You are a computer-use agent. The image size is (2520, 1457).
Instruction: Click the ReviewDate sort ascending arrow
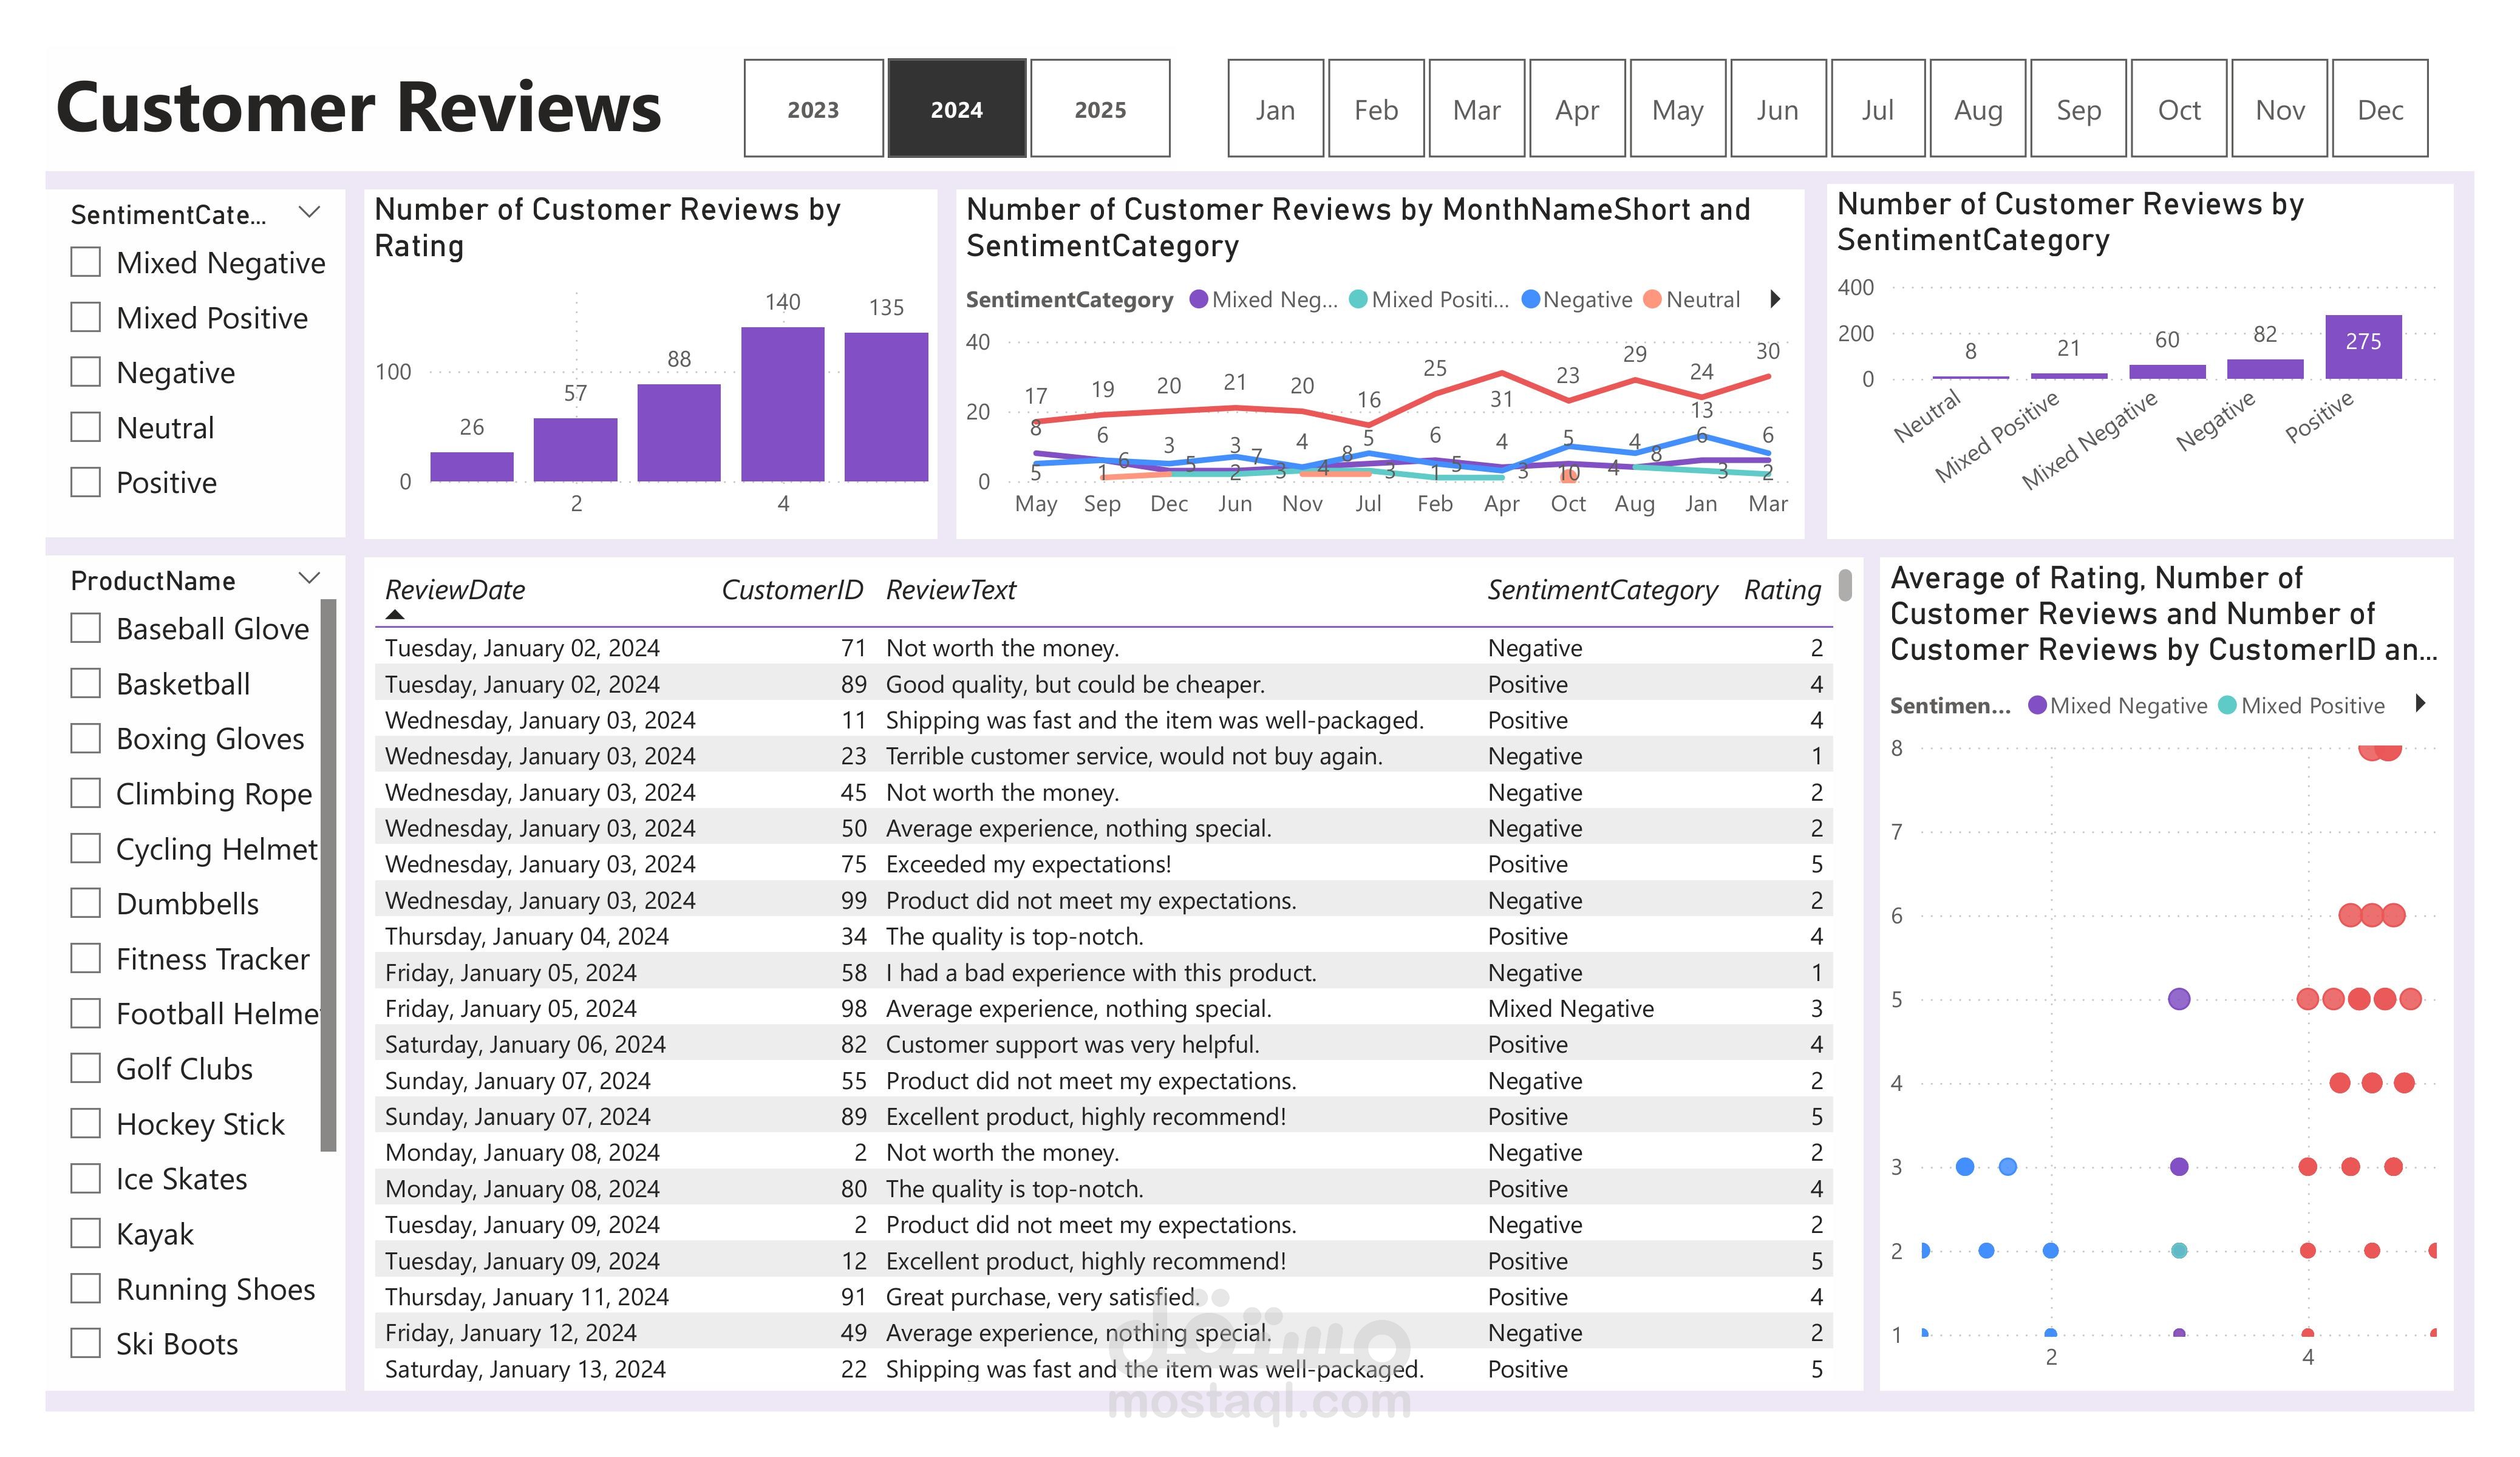tap(395, 615)
